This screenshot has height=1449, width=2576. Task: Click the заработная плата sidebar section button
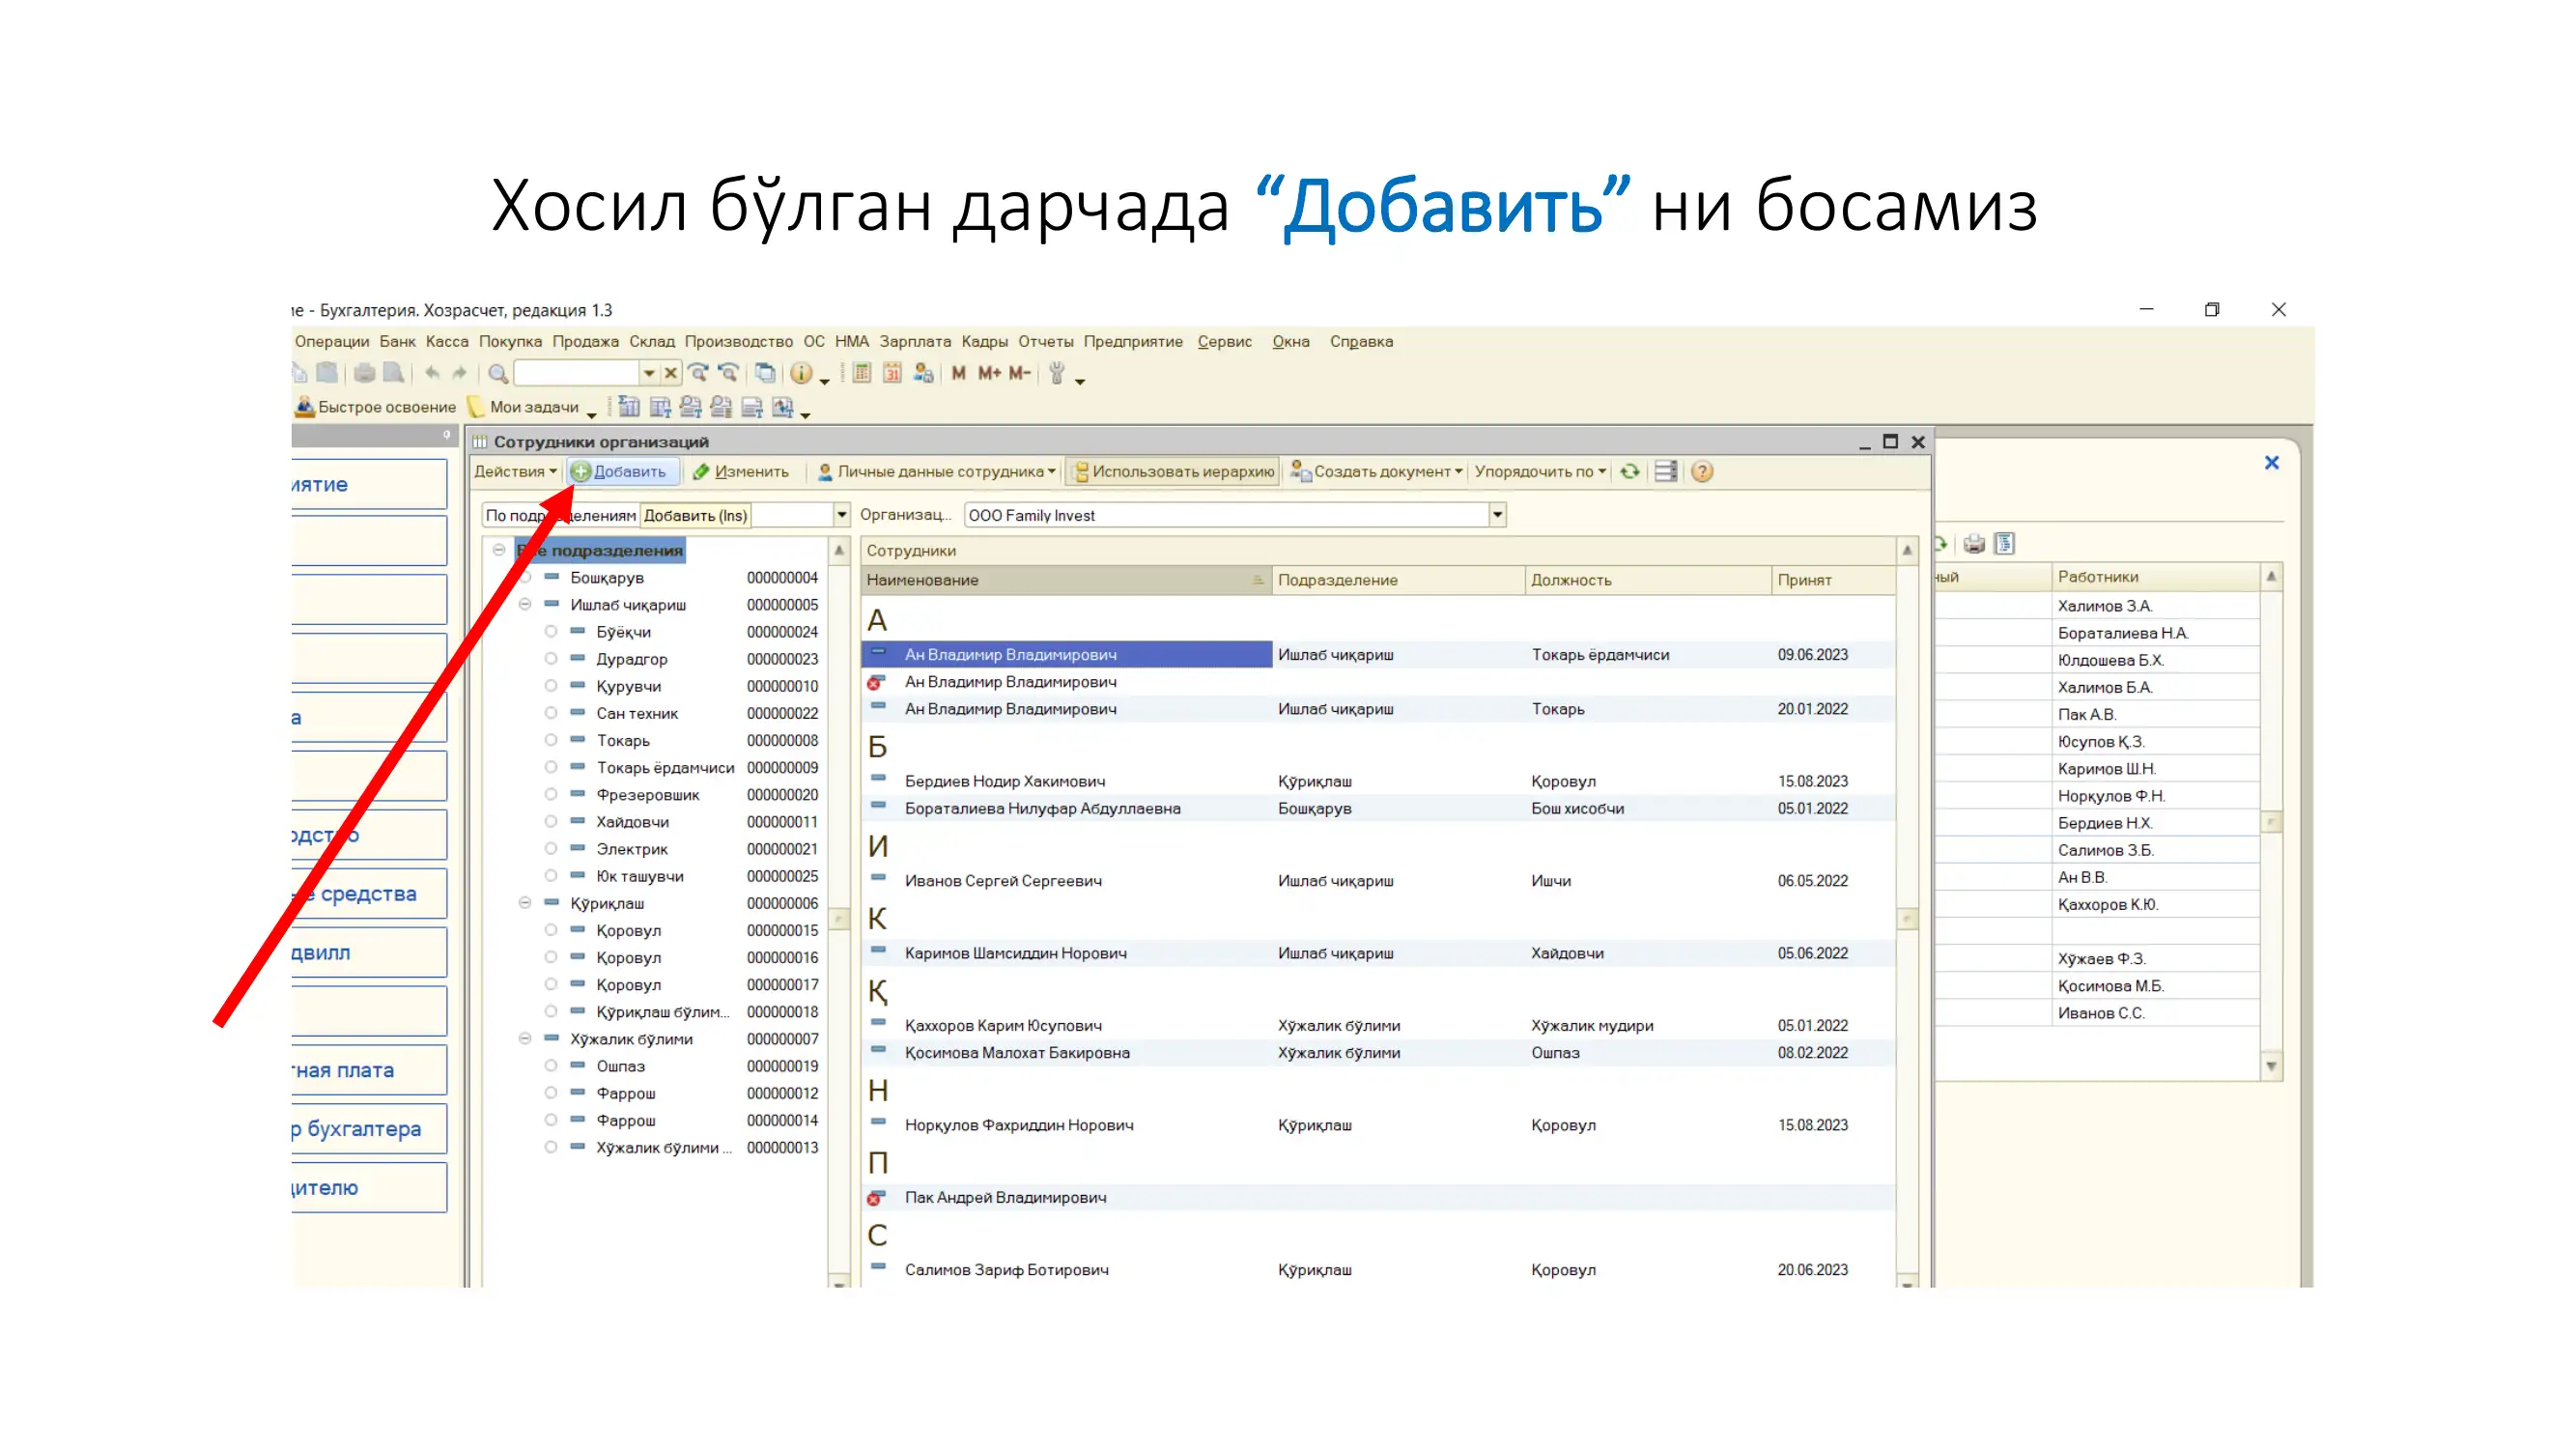pos(369,1070)
